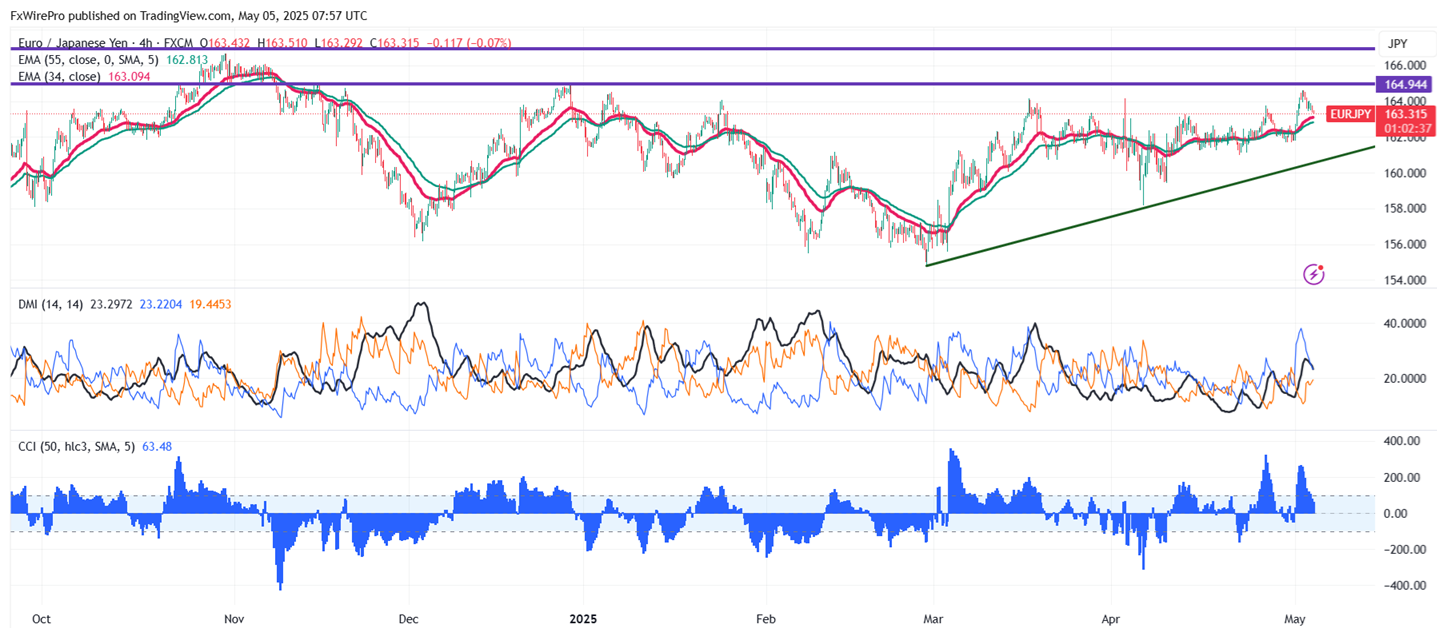Click the purple lightning flash icon
The height and width of the screenshot is (628, 1437).
[1314, 273]
